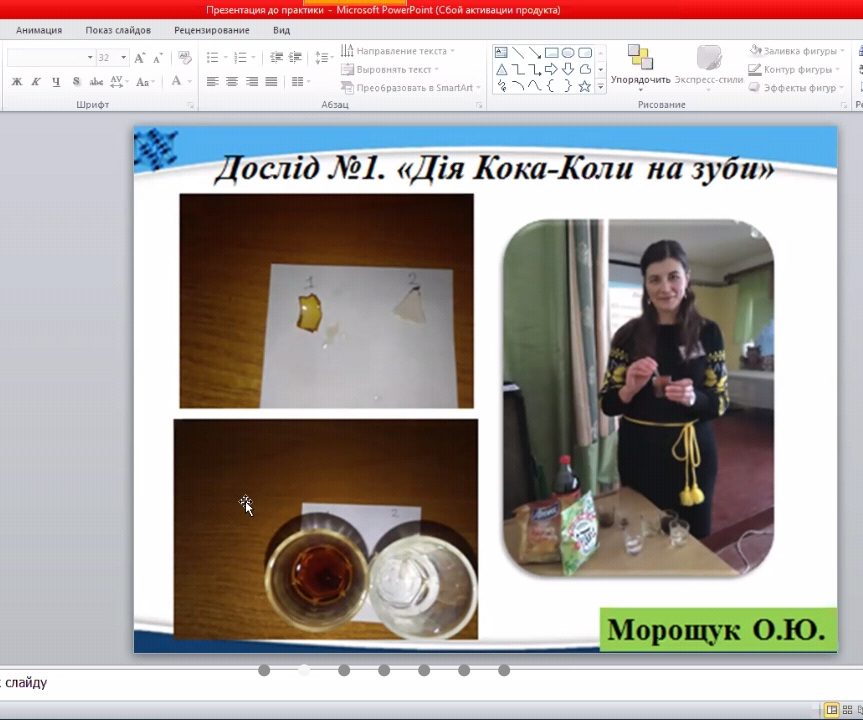This screenshot has height=720, width=863.
Task: Switch to the Вид ribbon tab
Action: (x=280, y=30)
